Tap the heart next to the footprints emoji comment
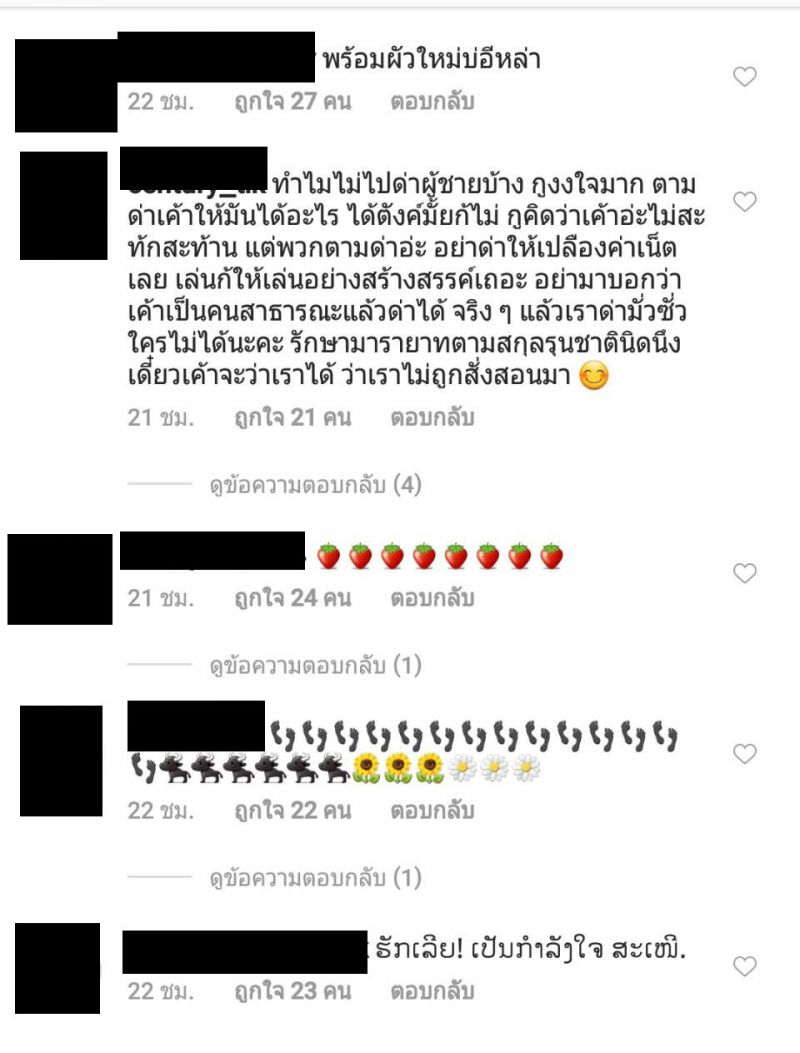 (744, 753)
